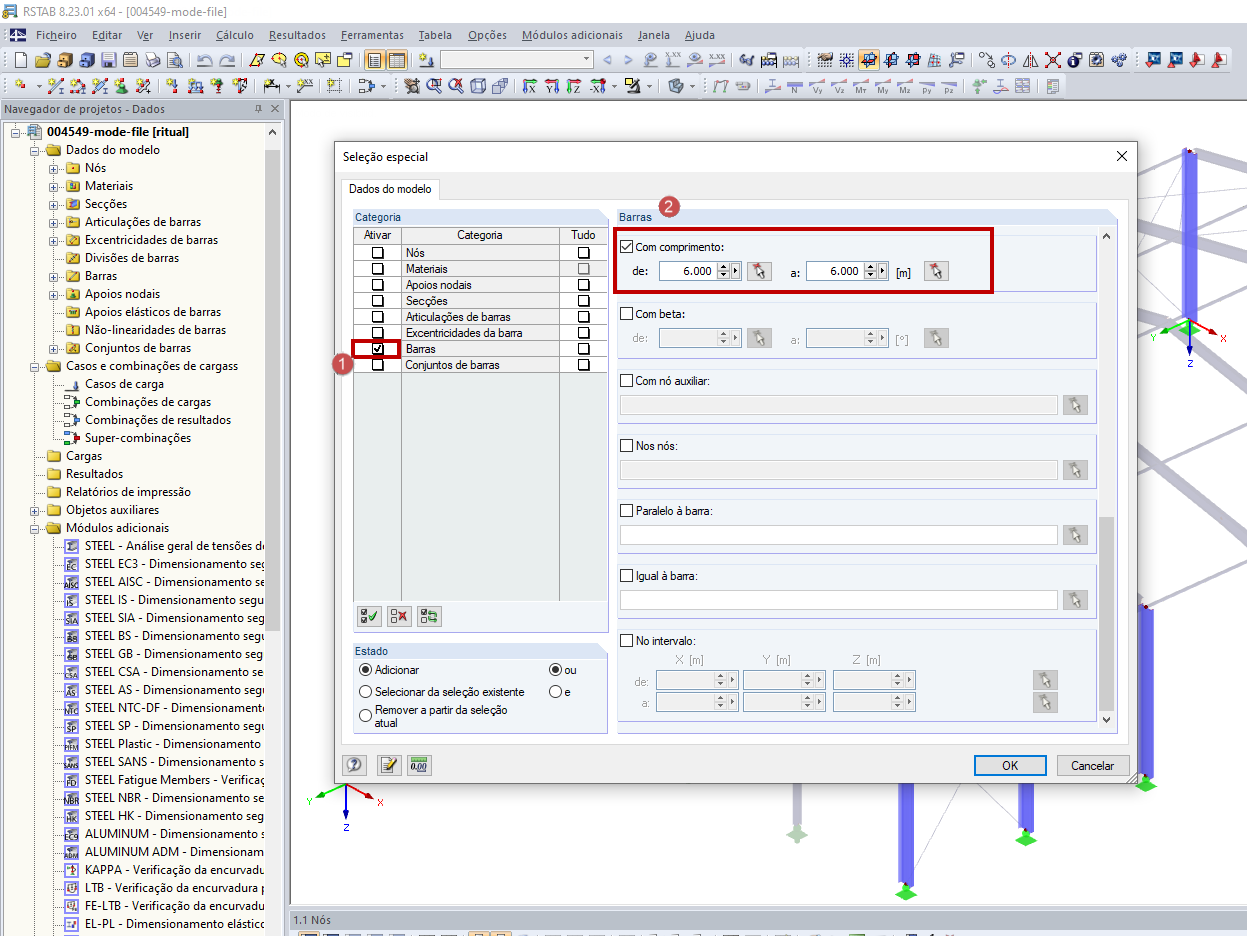The width and height of the screenshot is (1247, 936).
Task: Expand the Apoios nodais tree node
Action: (54, 294)
